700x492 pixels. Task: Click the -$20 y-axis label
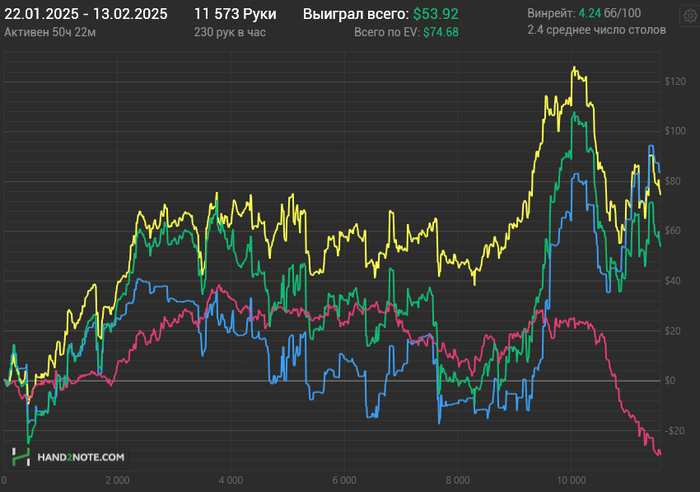coord(674,430)
